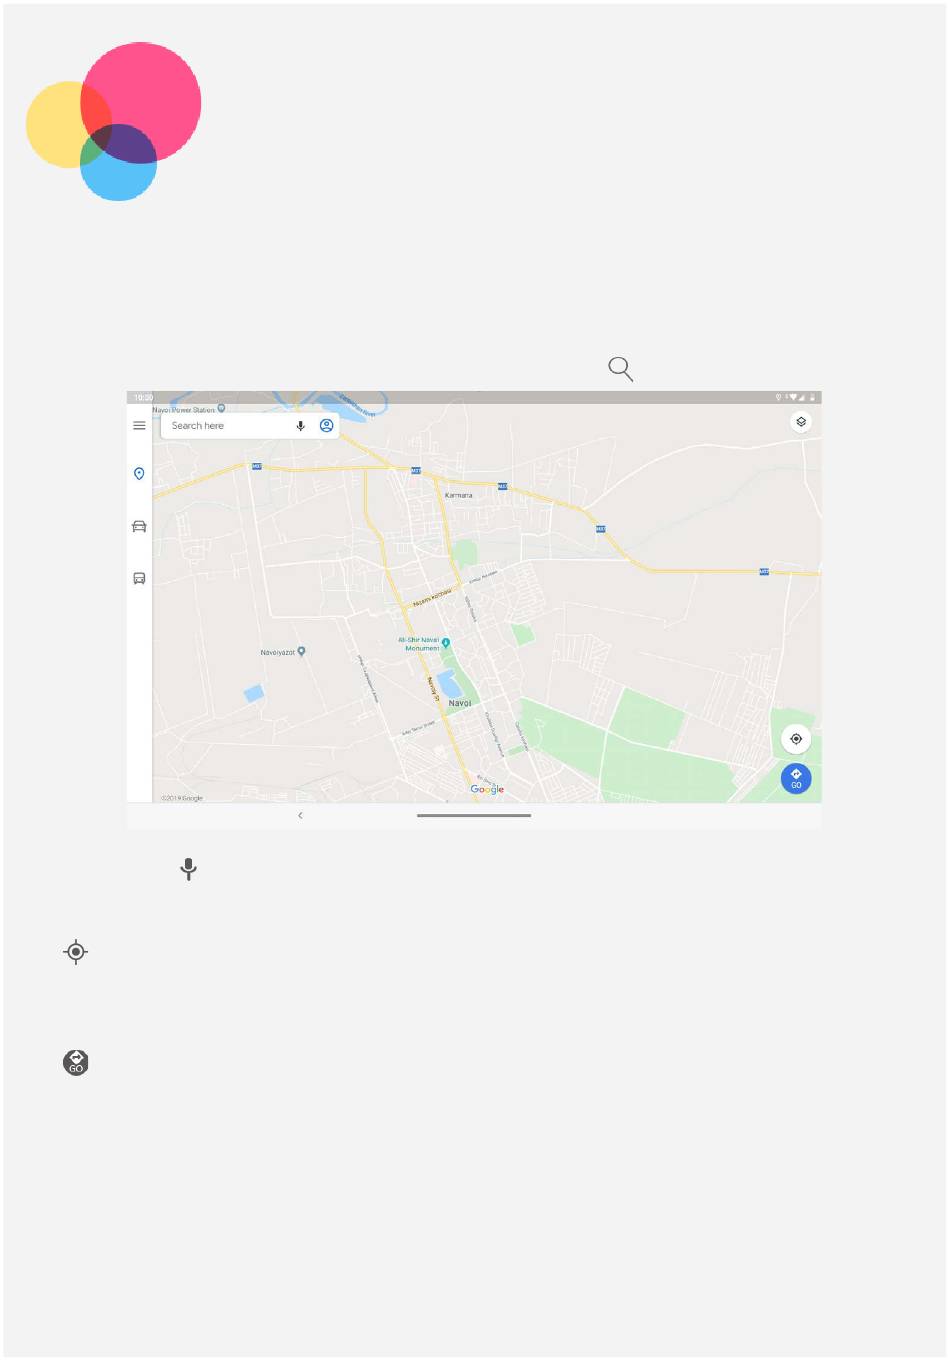Select the Navoi Power Station marker
Viewport: 950px width, 1360px height.
(221, 408)
